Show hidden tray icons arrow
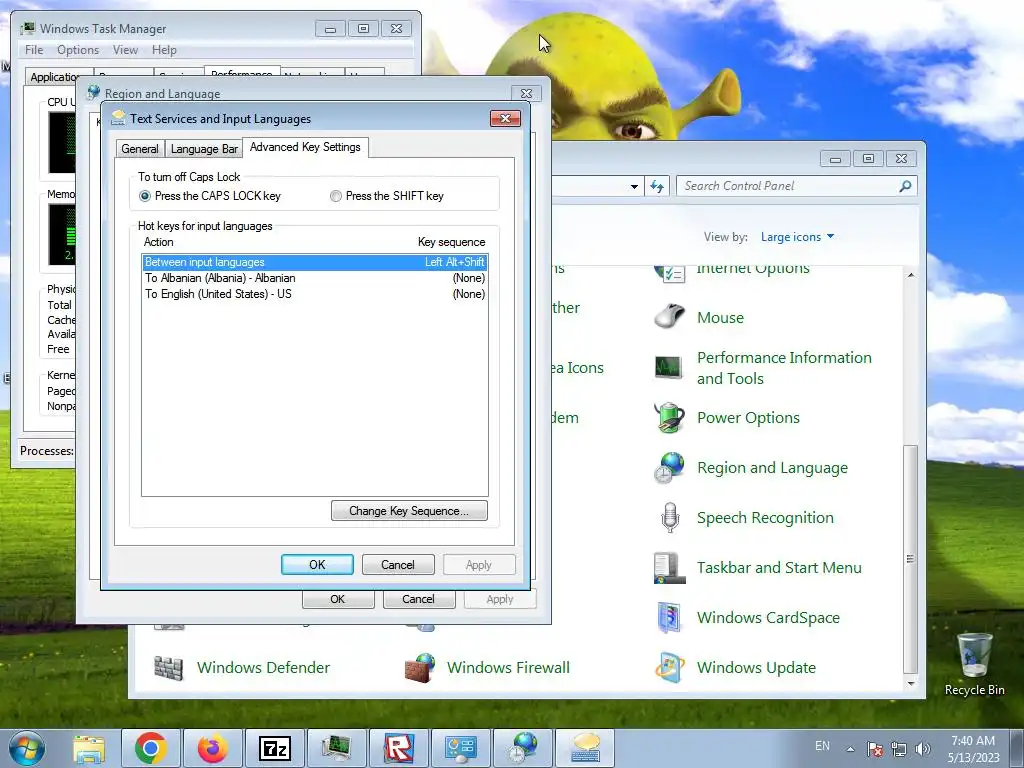Viewport: 1024px width, 768px height. [x=850, y=749]
